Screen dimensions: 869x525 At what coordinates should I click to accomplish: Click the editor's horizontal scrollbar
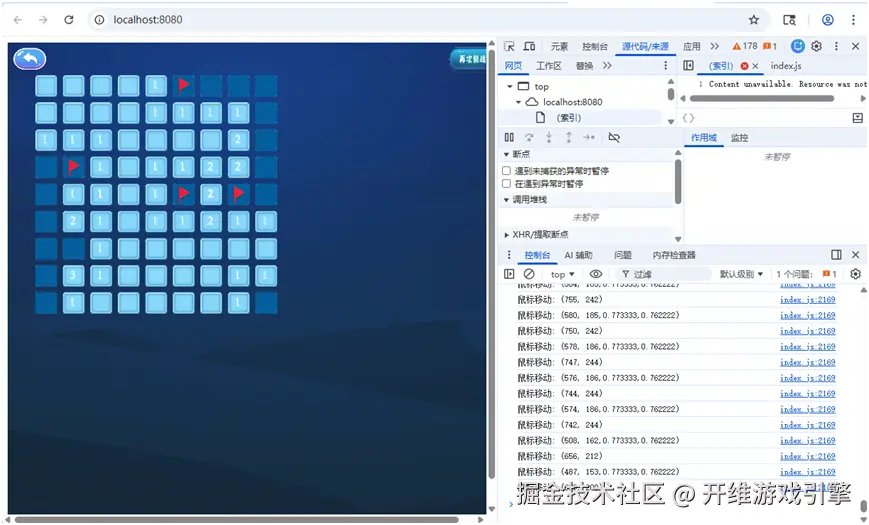click(762, 98)
